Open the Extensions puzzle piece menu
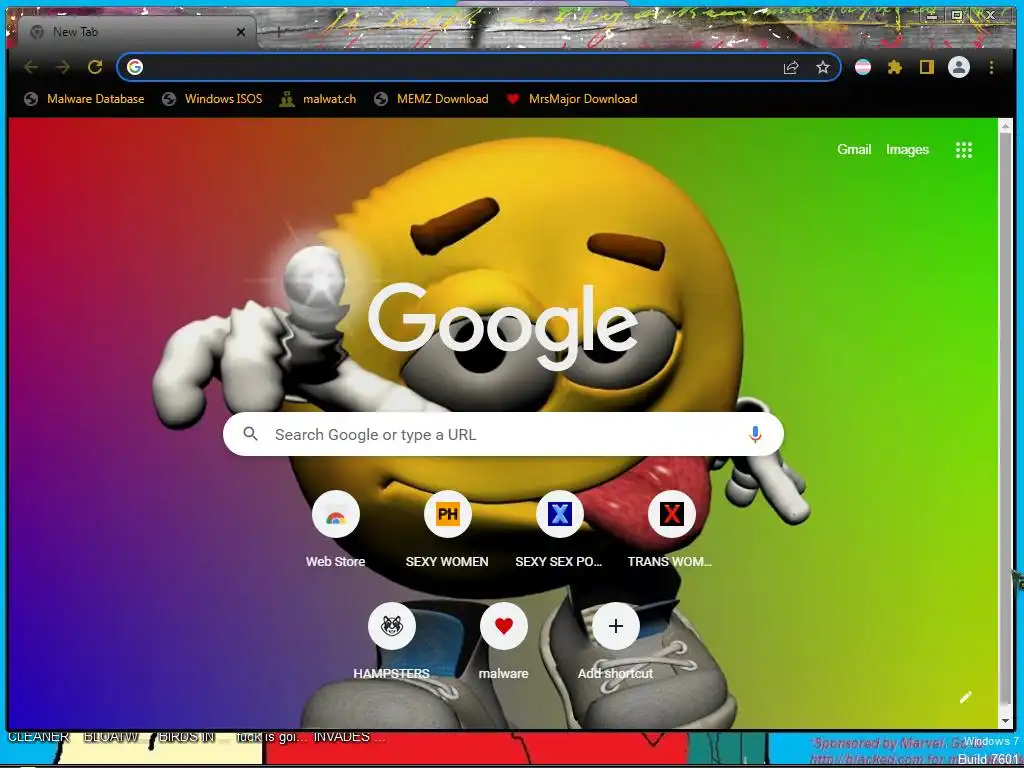This screenshot has width=1024, height=768. coord(895,67)
